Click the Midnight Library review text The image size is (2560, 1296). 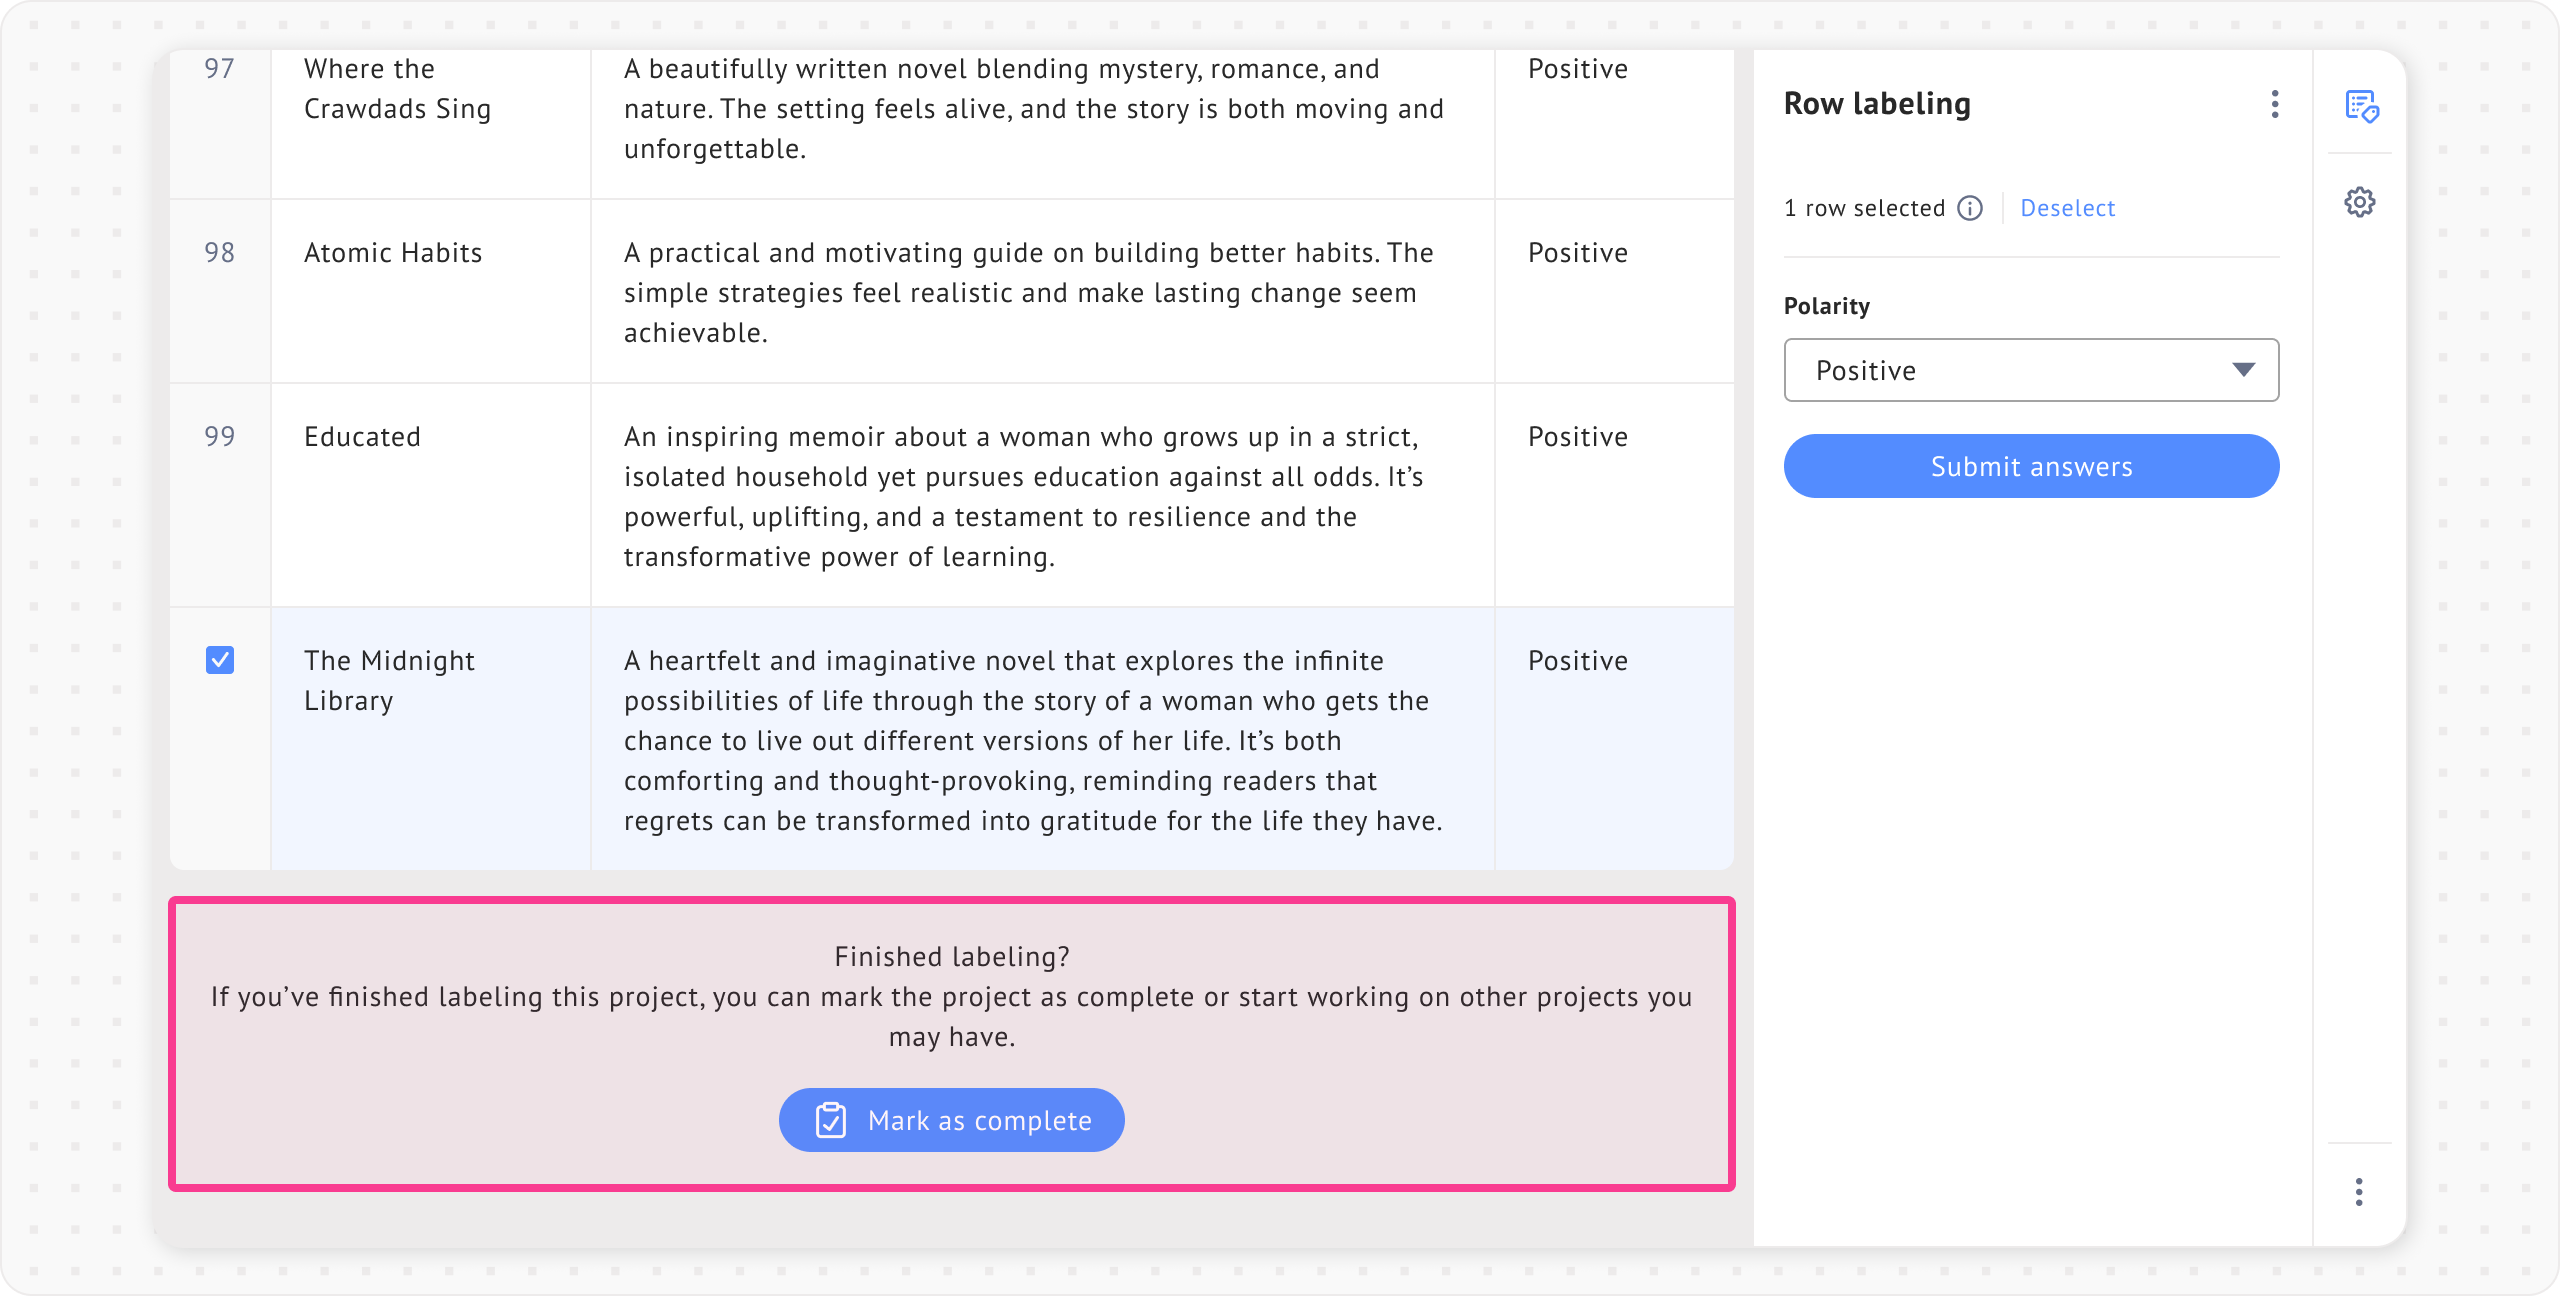pos(1032,740)
